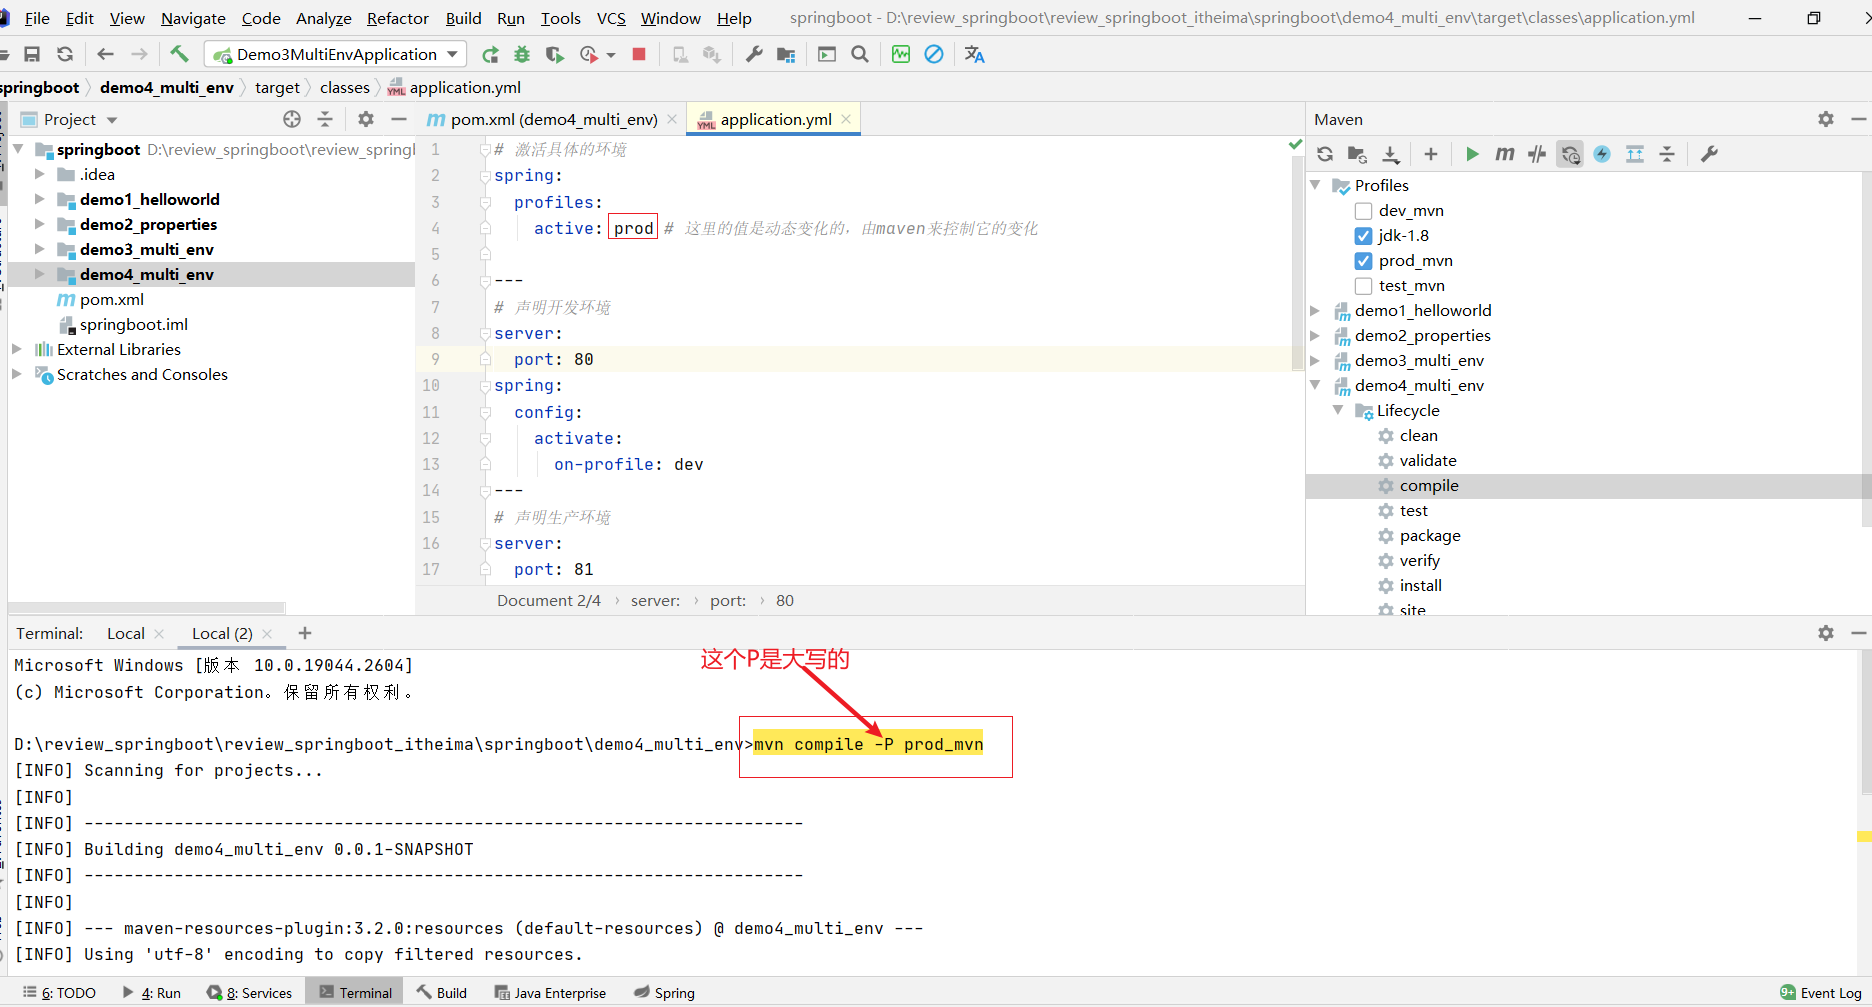
Task: Expand the demo3_multi_env folder in Project tree
Action: (40, 249)
